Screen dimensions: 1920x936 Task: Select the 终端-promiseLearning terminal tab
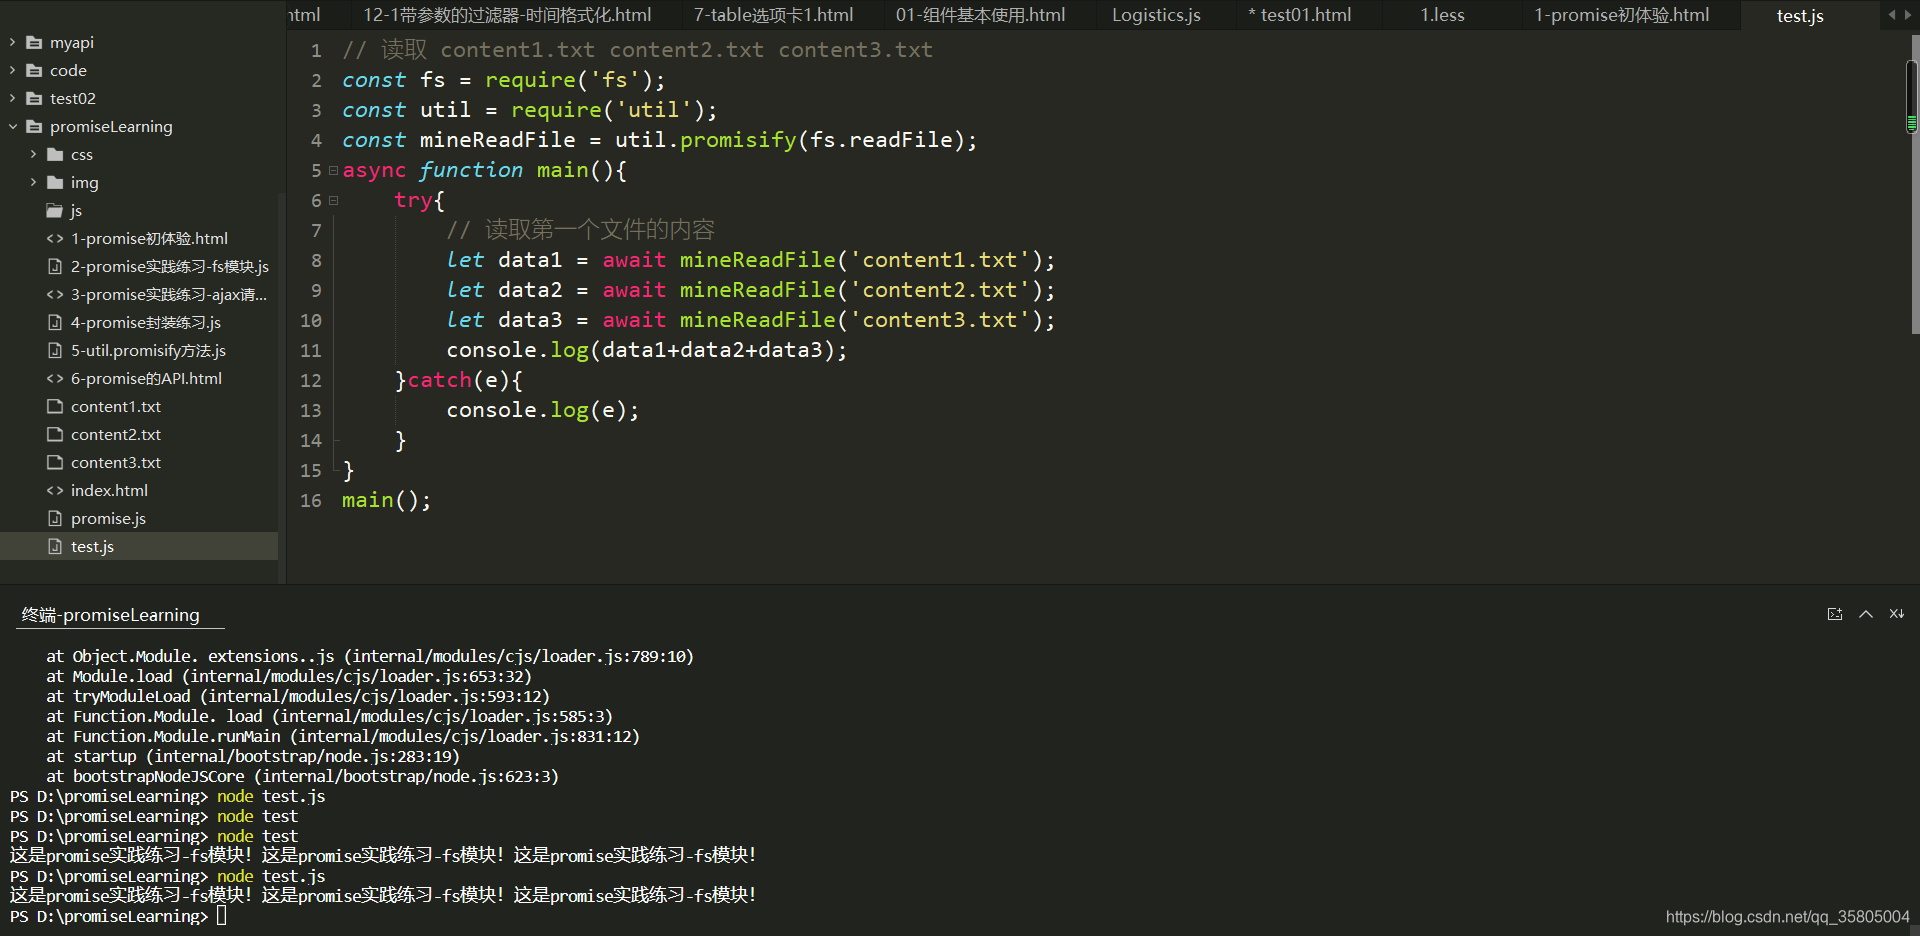coord(111,615)
